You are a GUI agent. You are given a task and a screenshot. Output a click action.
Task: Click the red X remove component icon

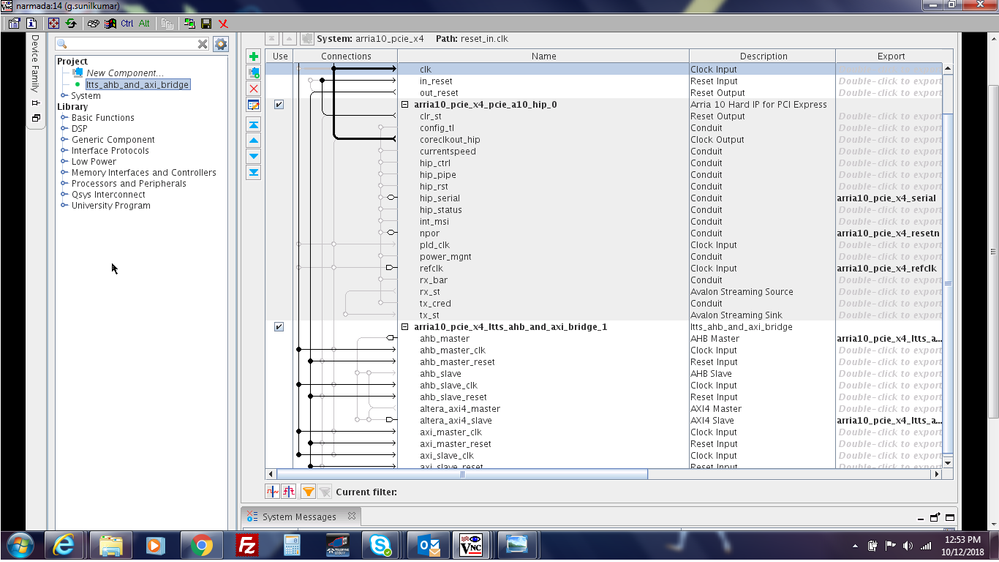click(x=253, y=88)
